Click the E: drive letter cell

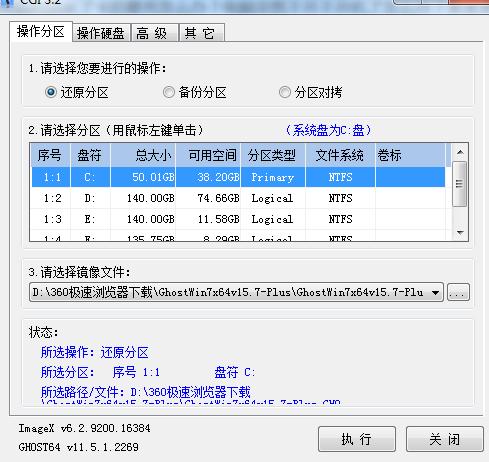click(90, 219)
